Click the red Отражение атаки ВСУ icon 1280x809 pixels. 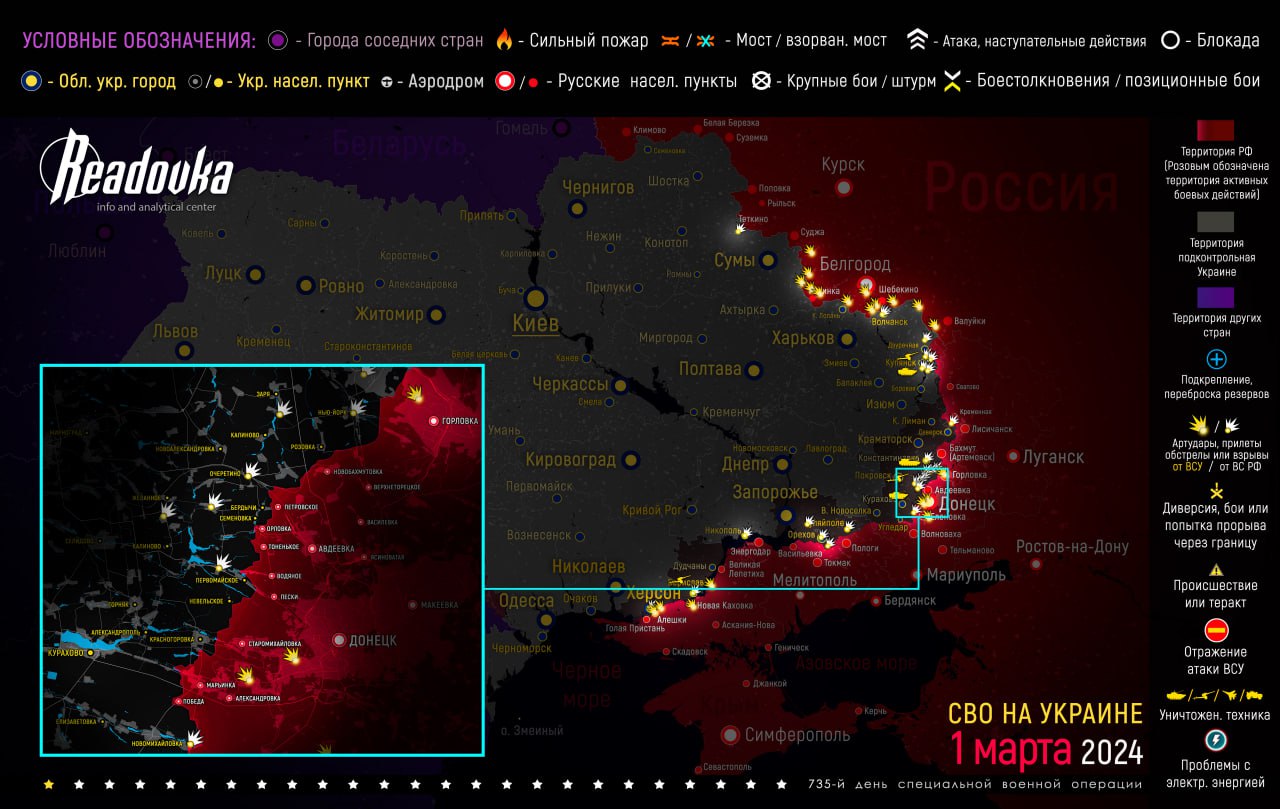[x=1216, y=630]
